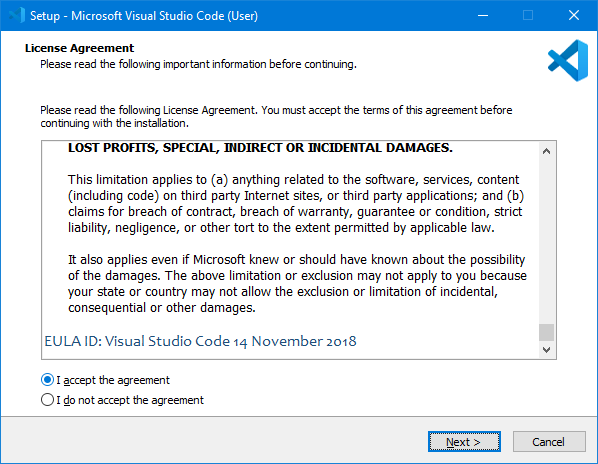The height and width of the screenshot is (464, 598).
Task: Click the Next > button
Action: [x=464, y=442]
